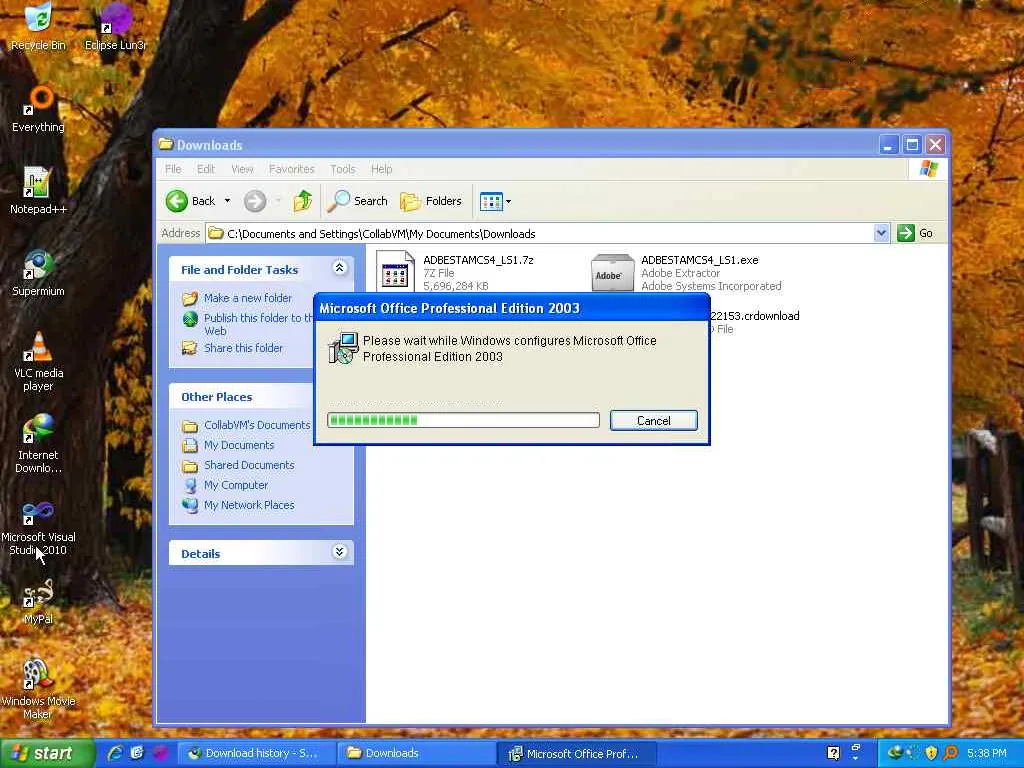Open the Tools menu
The image size is (1024, 768).
click(x=342, y=169)
